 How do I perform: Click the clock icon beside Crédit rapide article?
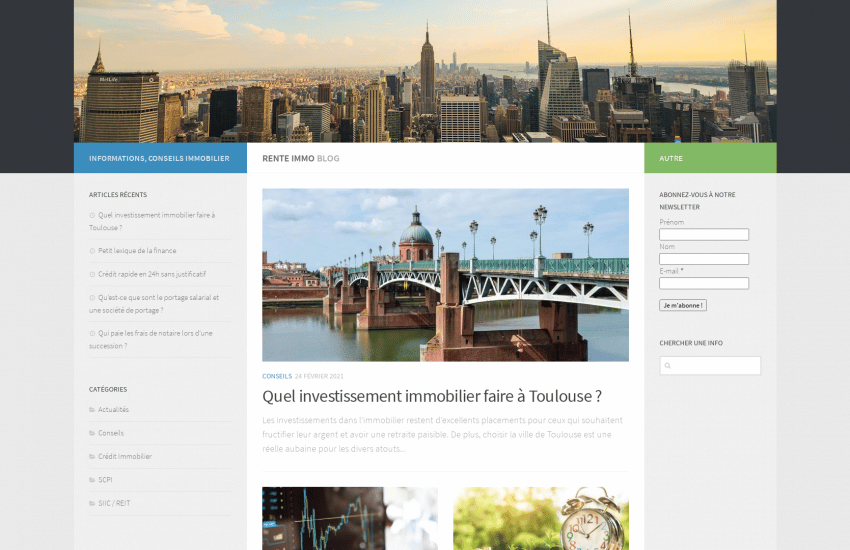tap(92, 274)
